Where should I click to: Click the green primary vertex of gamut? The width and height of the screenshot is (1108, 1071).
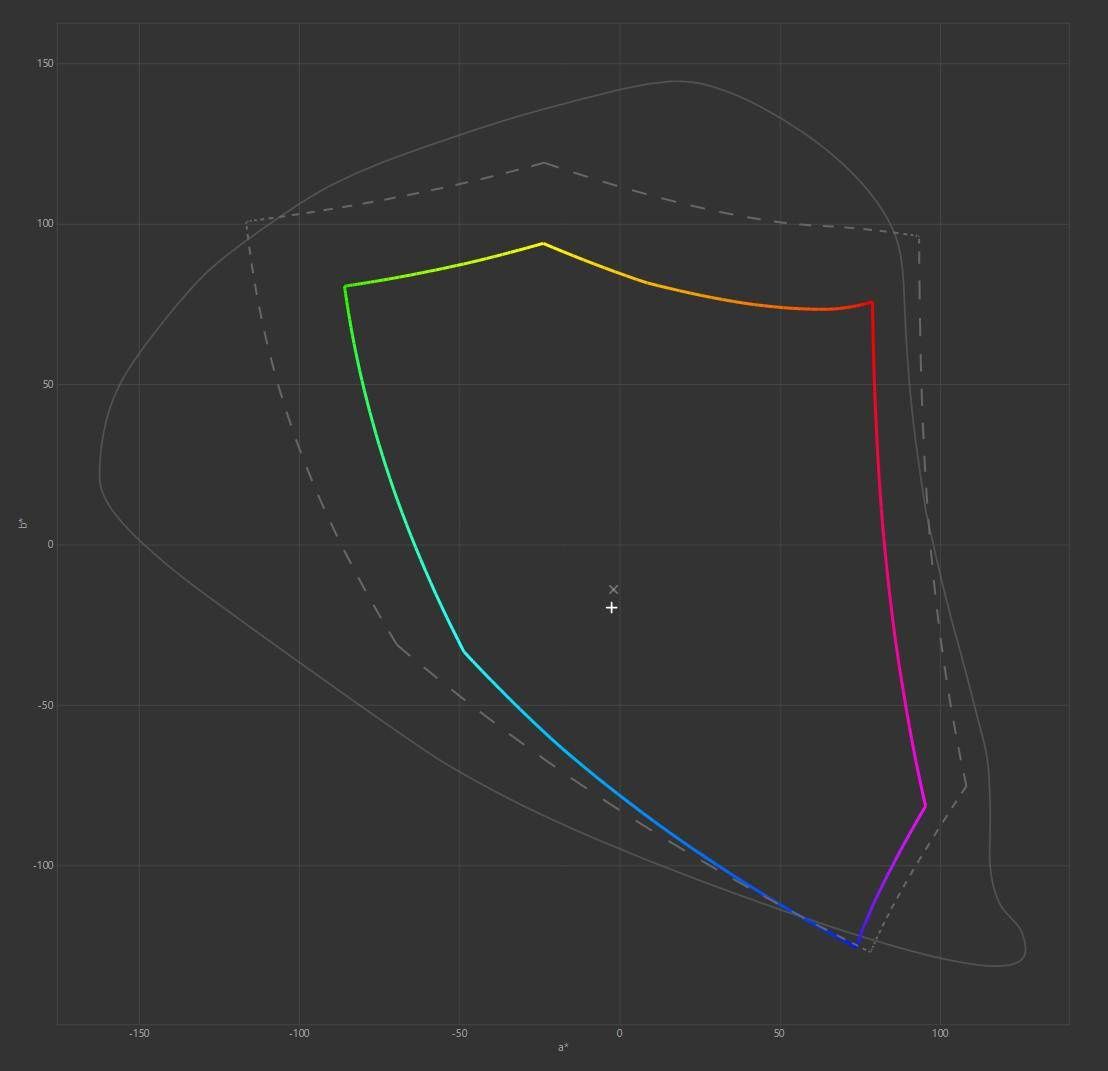coord(345,286)
